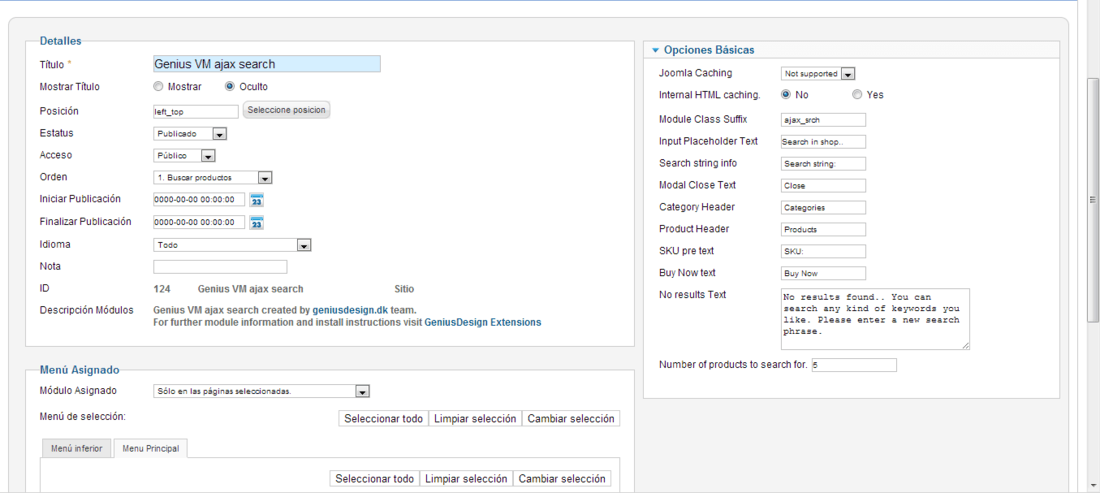Focus the Posición left_top field

(x=196, y=112)
